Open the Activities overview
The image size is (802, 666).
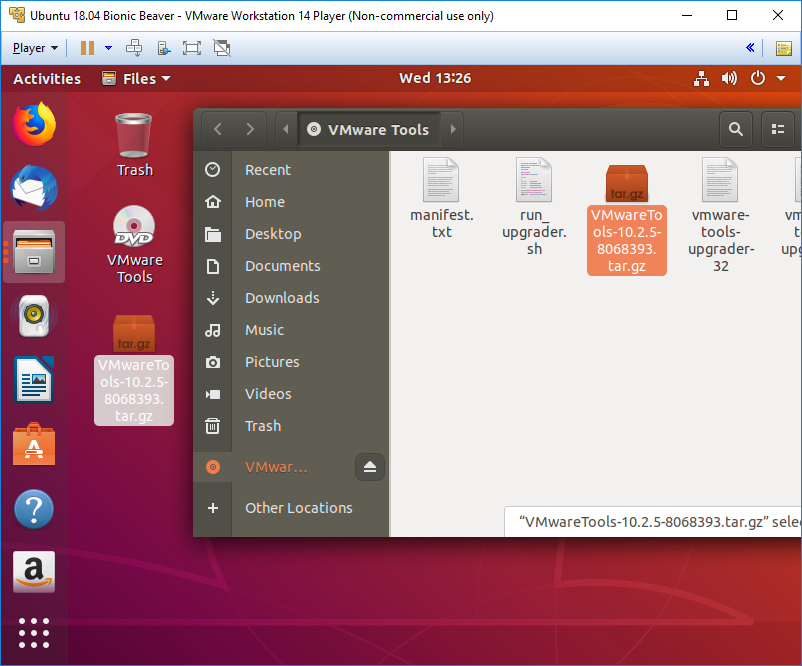coord(47,79)
